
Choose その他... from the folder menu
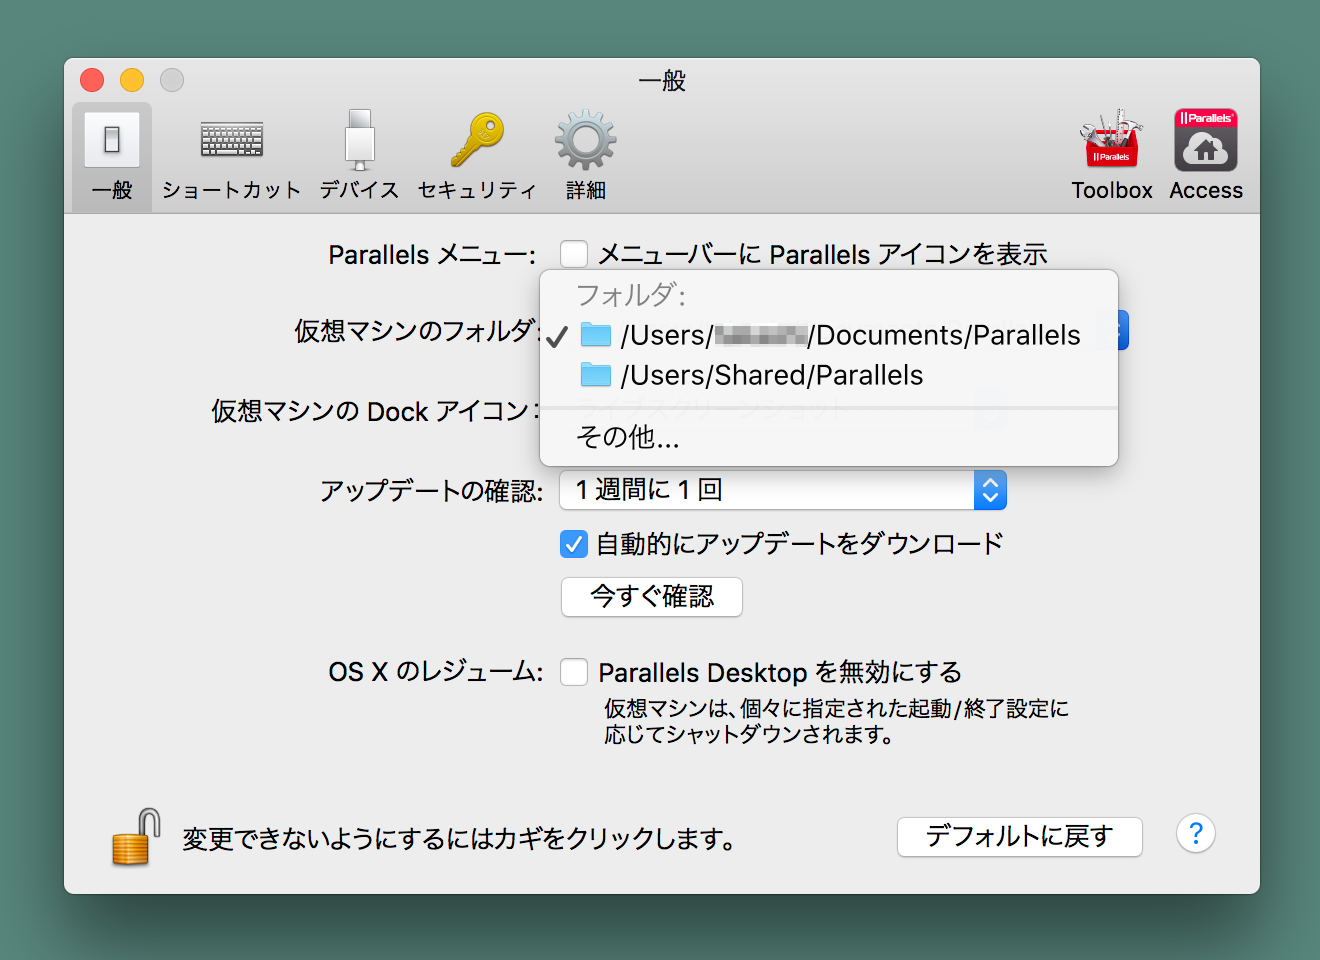point(829,437)
